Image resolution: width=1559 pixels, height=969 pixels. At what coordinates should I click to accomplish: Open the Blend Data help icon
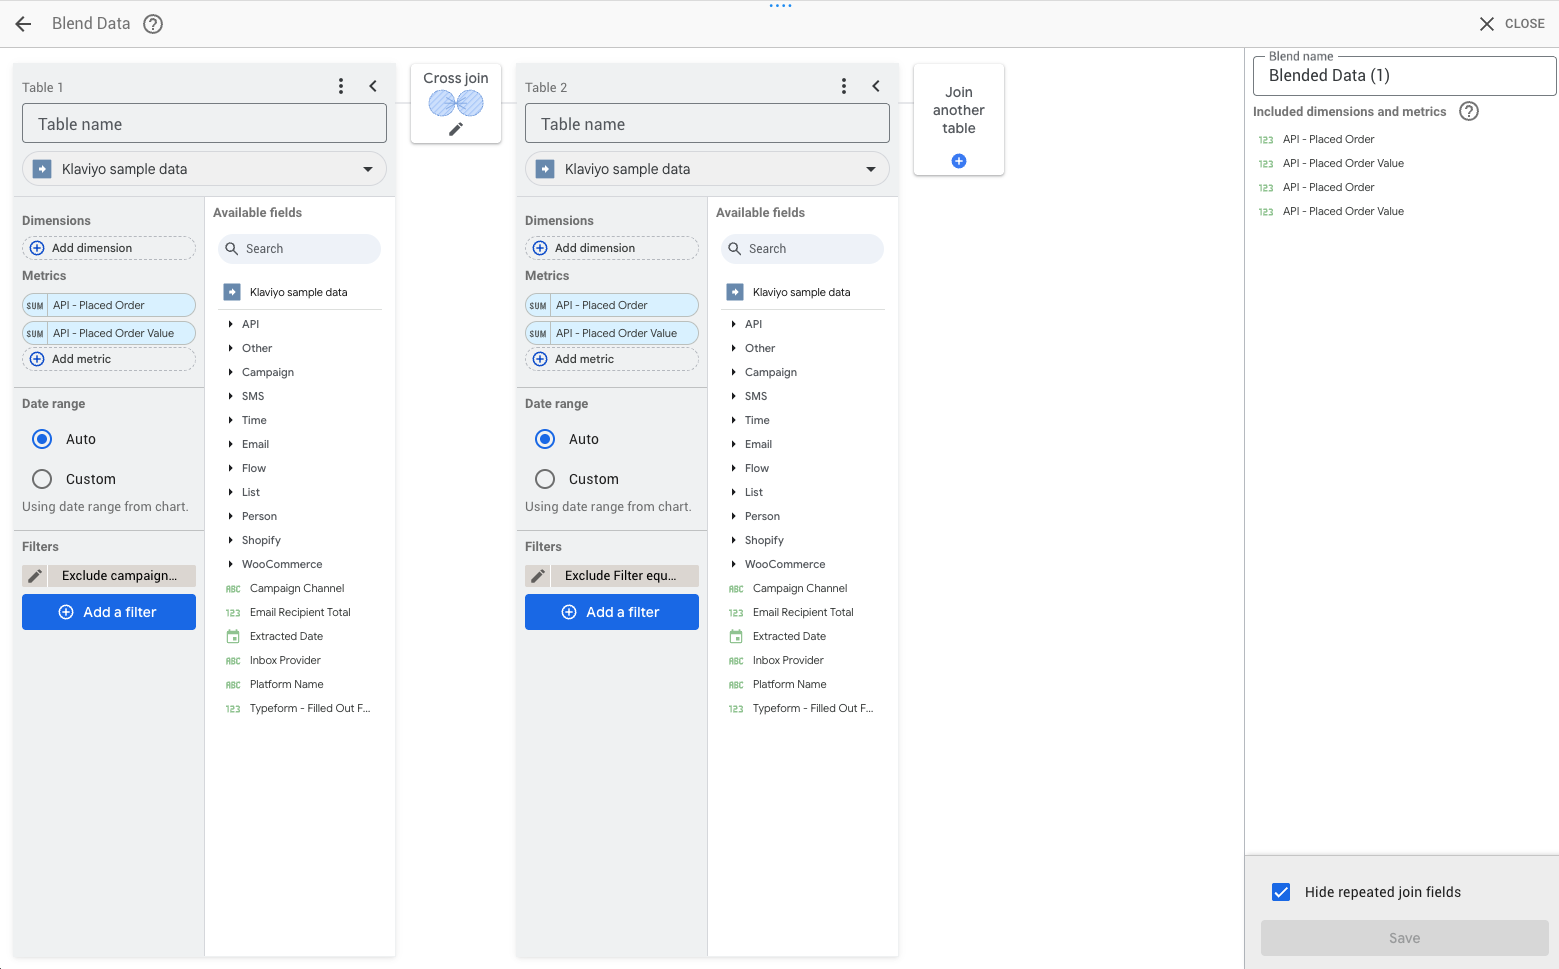(153, 24)
